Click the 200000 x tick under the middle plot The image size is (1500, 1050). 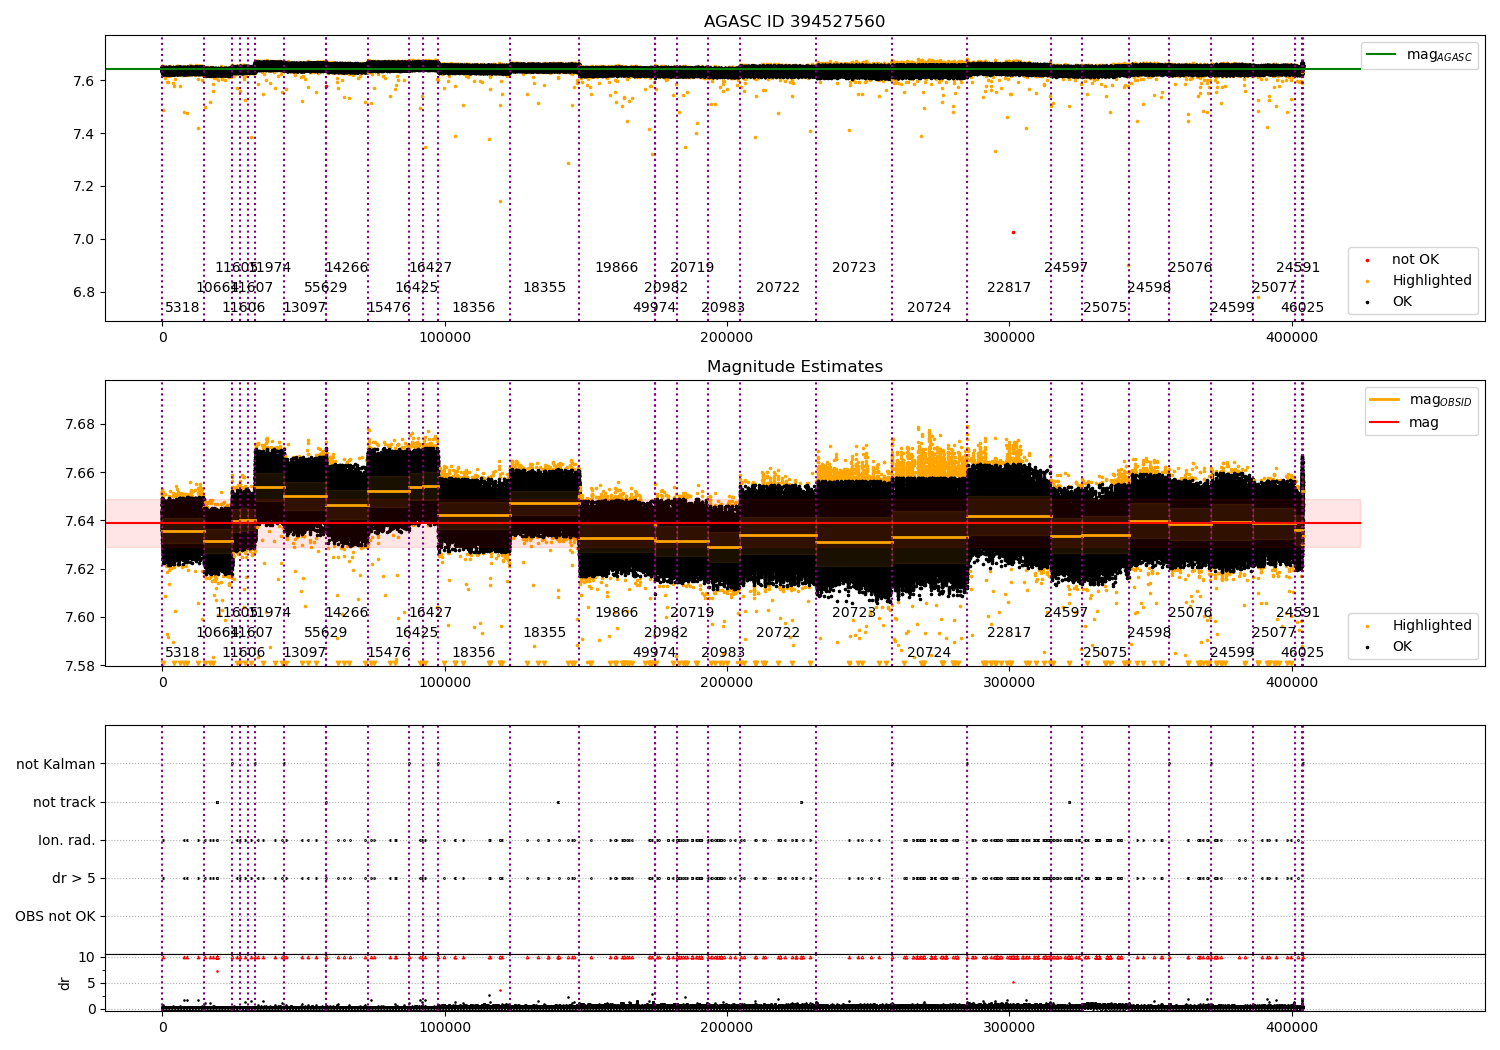(727, 682)
